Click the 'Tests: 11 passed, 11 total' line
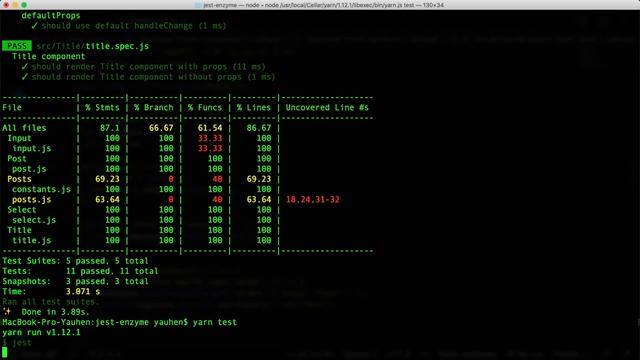Image resolution: width=640 pixels, height=360 pixels. tap(80, 271)
